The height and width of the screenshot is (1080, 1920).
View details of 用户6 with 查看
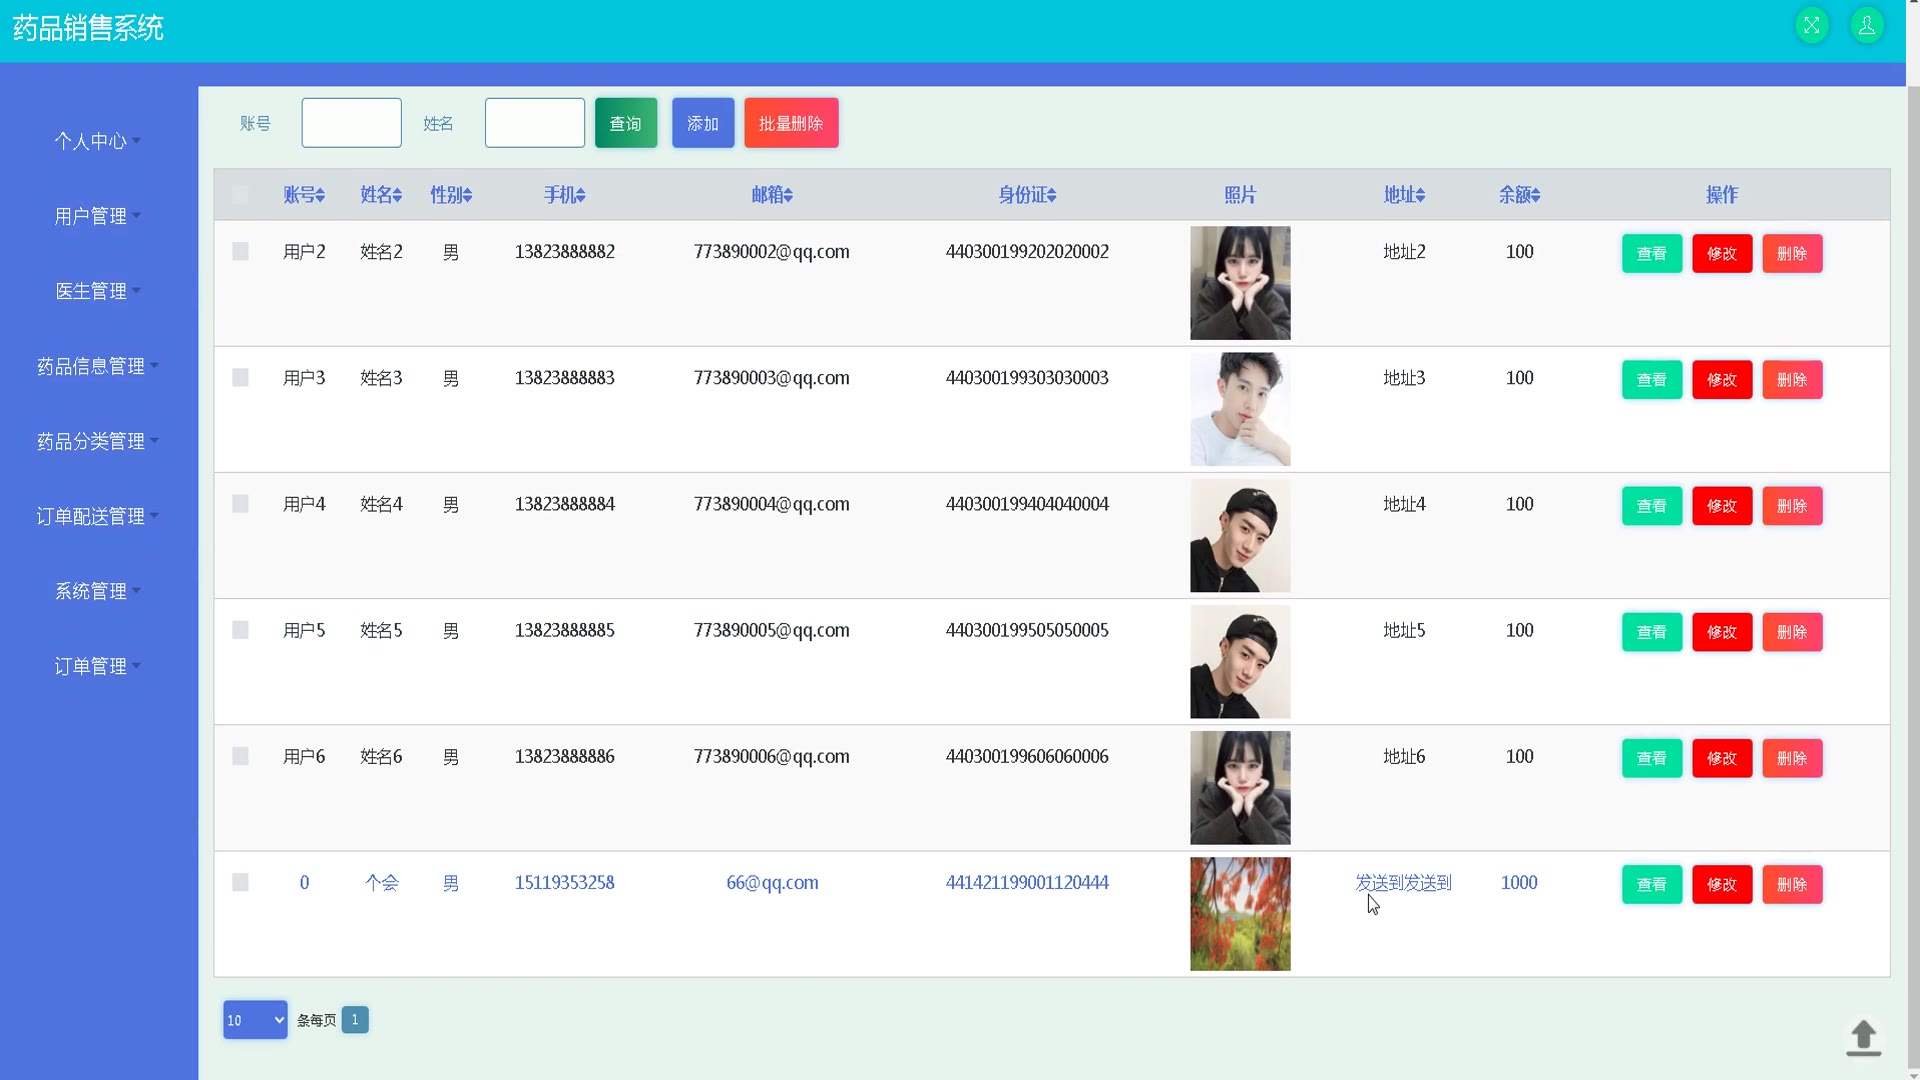pyautogui.click(x=1652, y=758)
